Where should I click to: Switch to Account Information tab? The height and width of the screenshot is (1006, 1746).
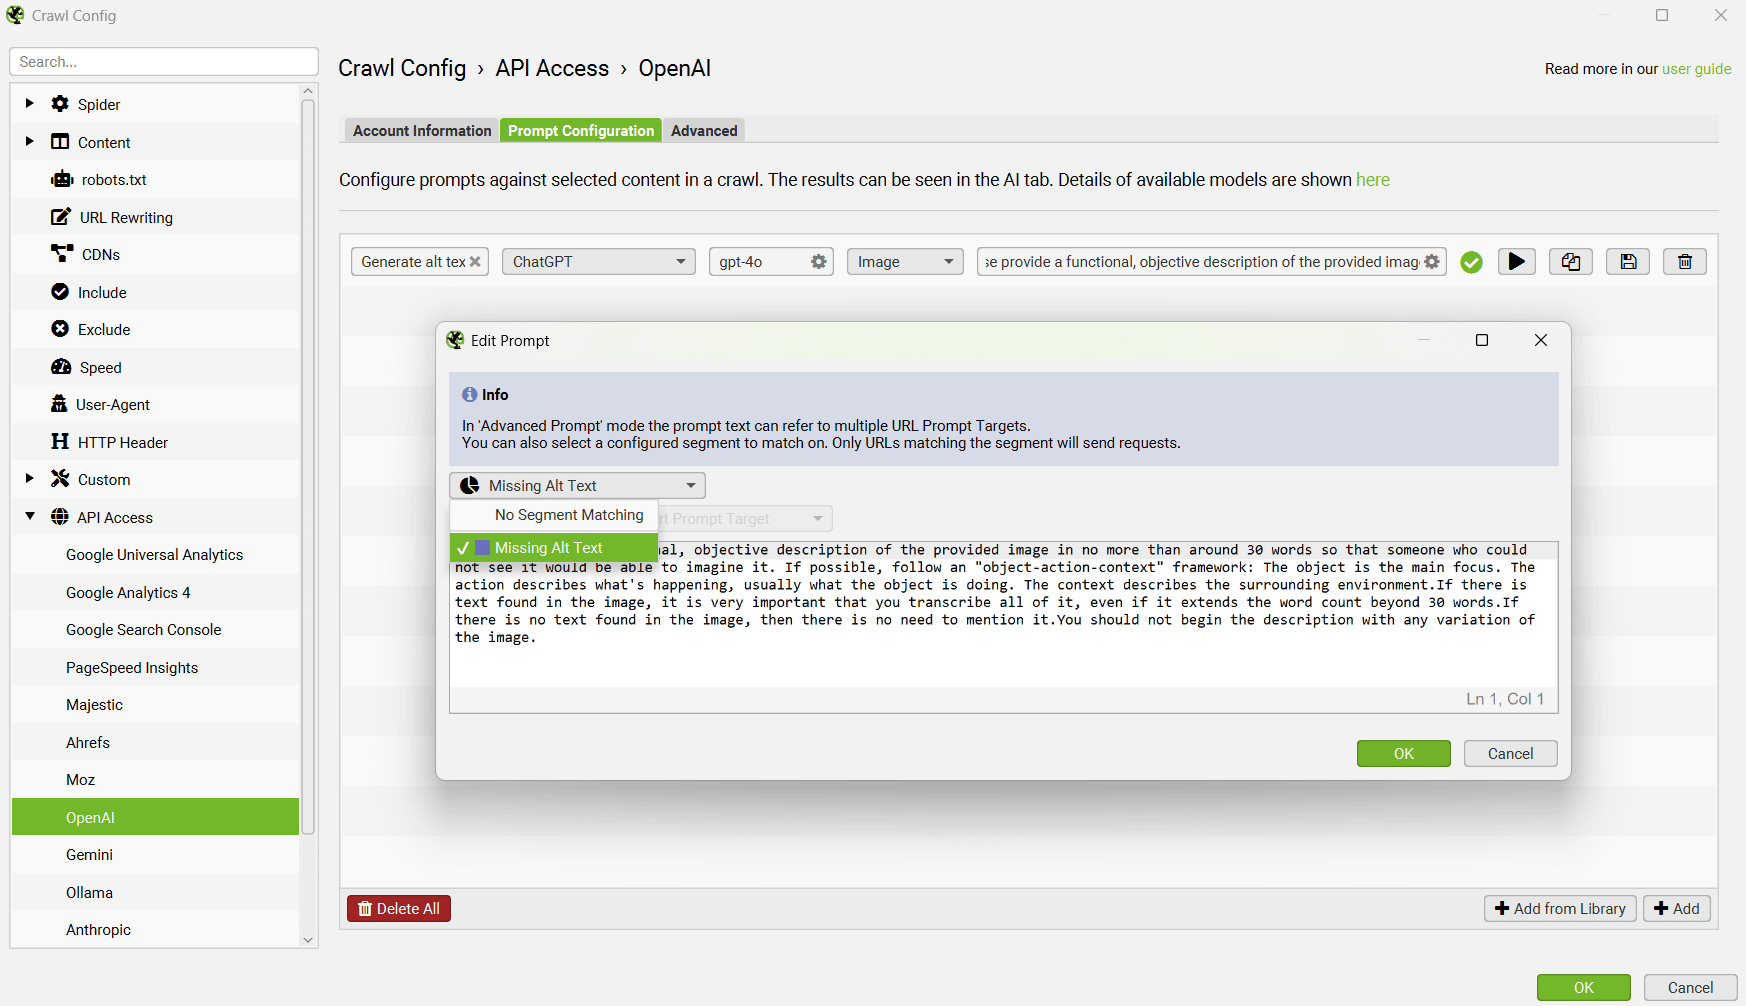(x=421, y=131)
